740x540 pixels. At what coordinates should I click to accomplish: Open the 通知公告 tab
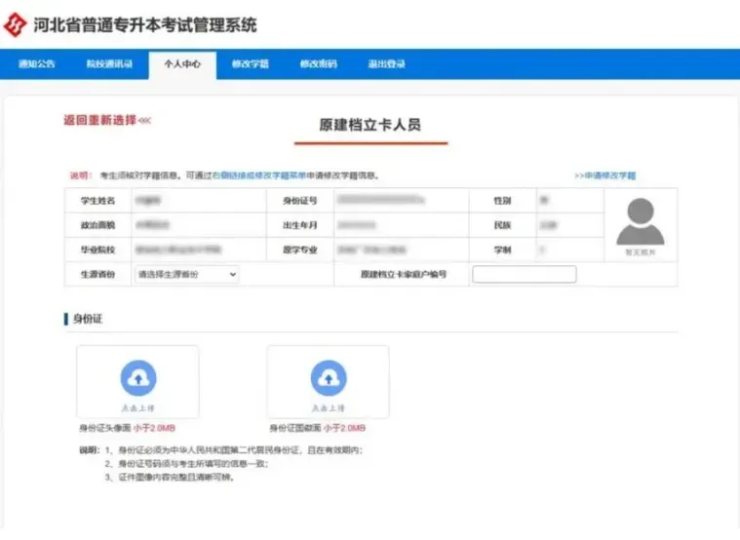pos(36,64)
